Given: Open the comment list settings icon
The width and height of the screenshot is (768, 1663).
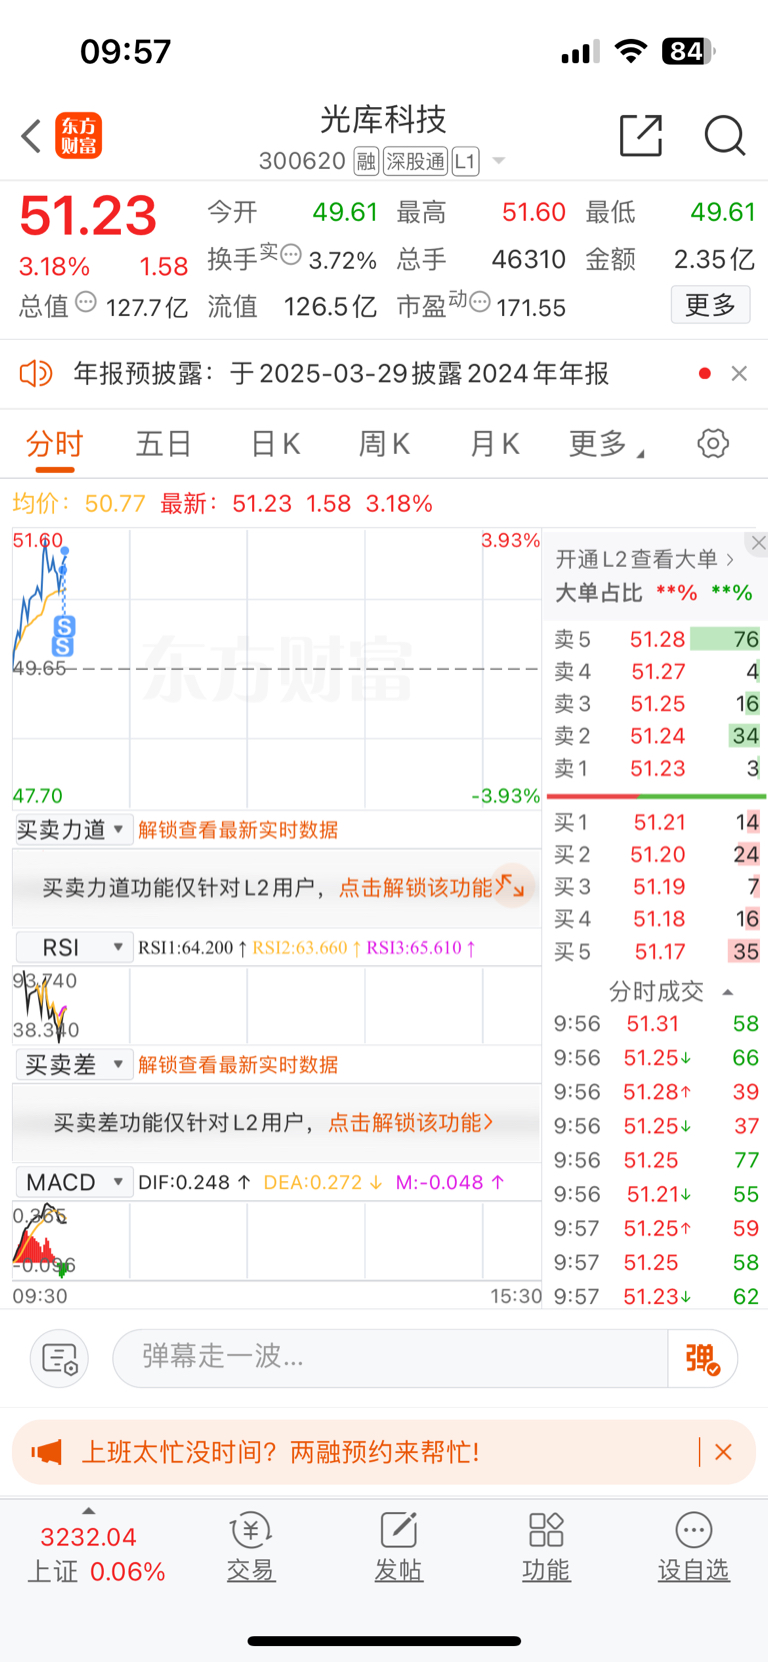Looking at the screenshot, I should click(x=60, y=1358).
